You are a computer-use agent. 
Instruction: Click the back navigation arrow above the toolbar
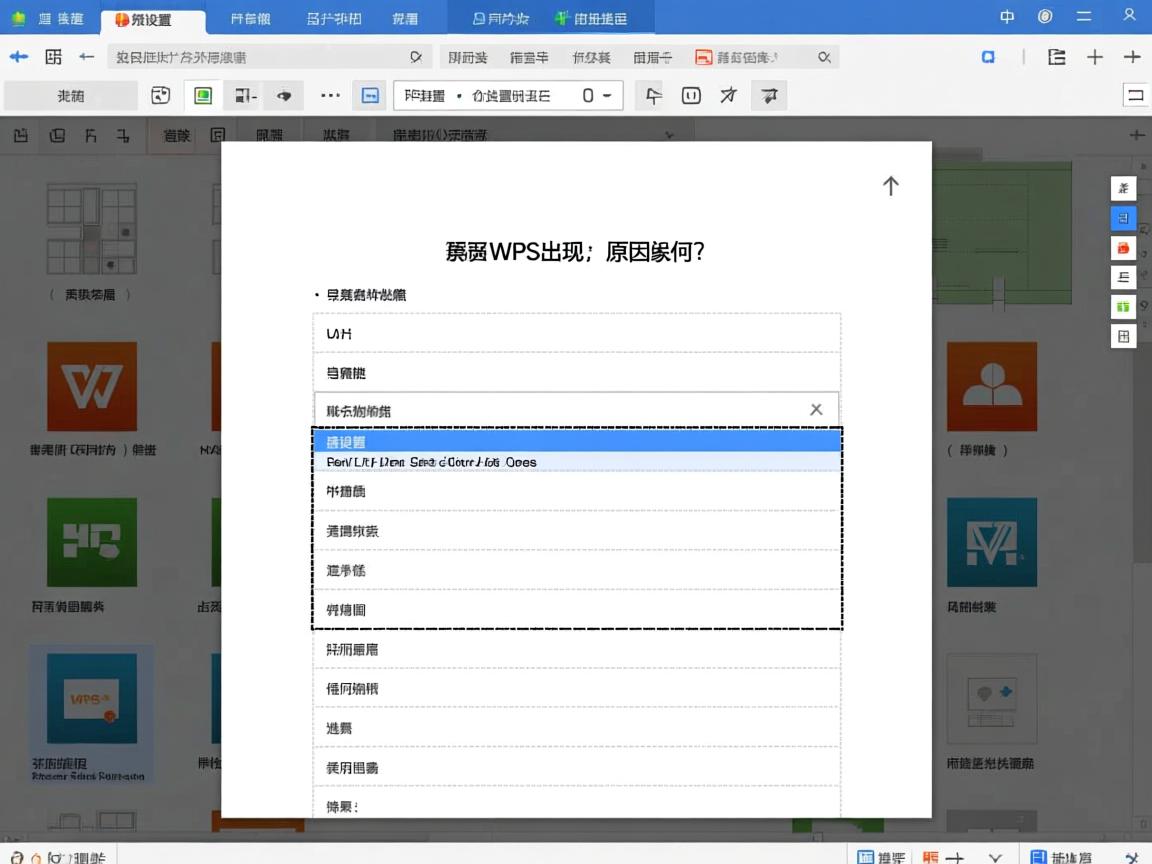click(x=19, y=57)
